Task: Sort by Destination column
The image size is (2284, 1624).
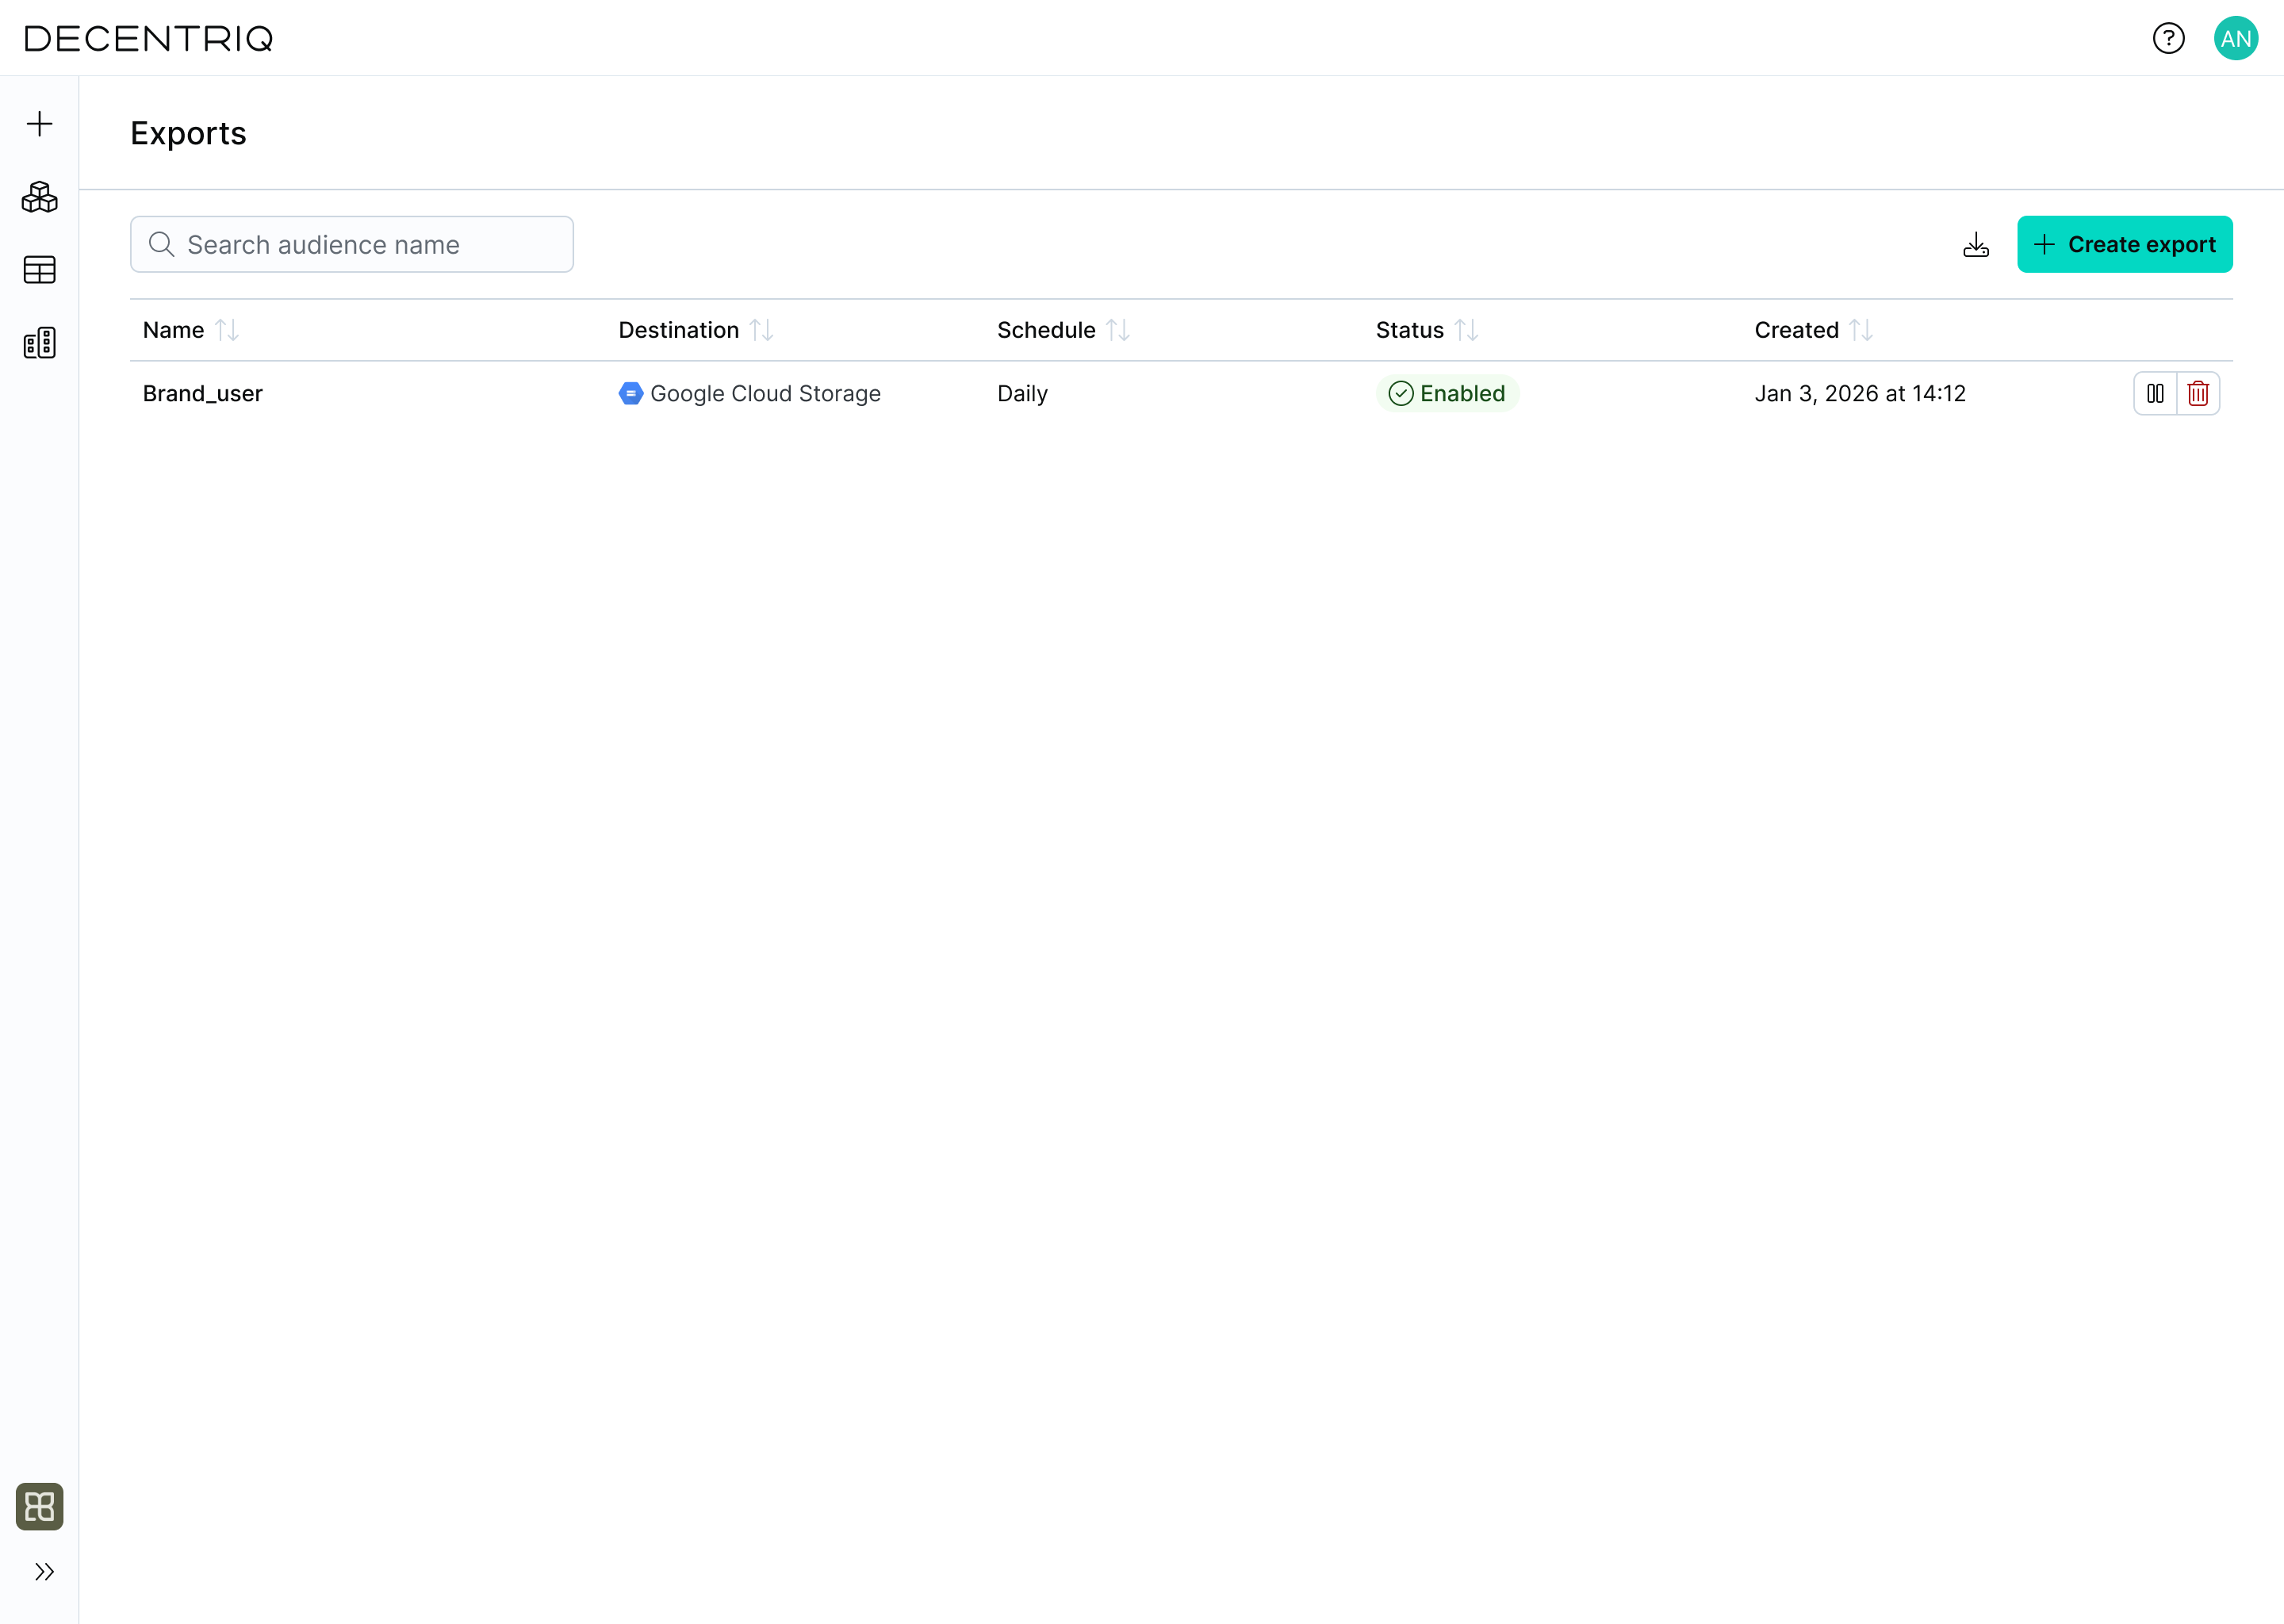Action: click(762, 330)
